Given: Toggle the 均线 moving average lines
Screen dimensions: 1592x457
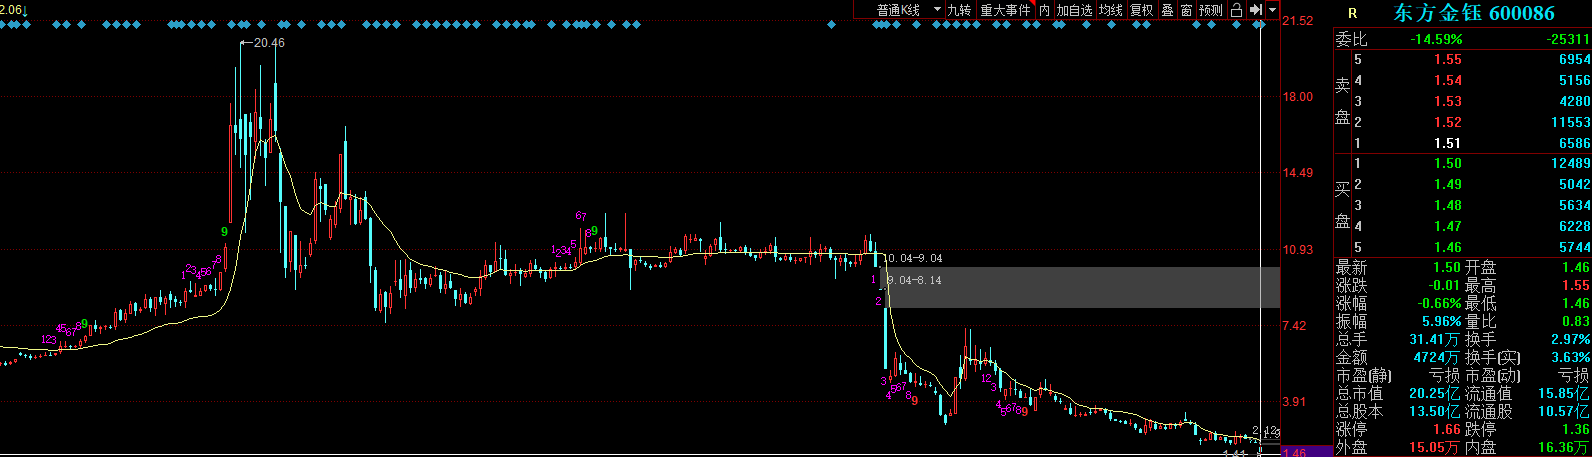Looking at the screenshot, I should (1111, 10).
